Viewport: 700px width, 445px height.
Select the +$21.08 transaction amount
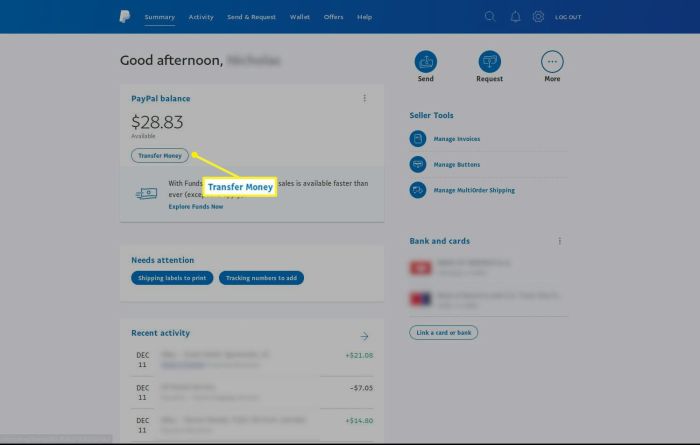tap(359, 355)
